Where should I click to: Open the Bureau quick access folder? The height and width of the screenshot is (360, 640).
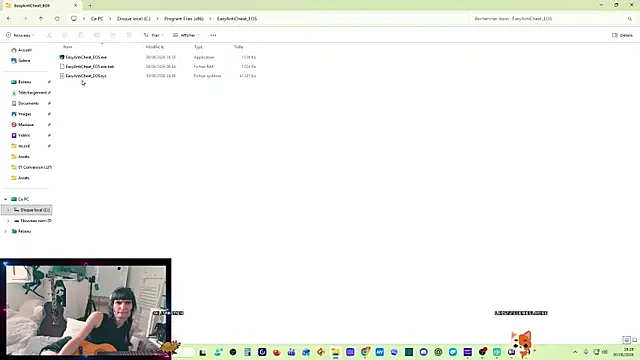tap(24, 82)
